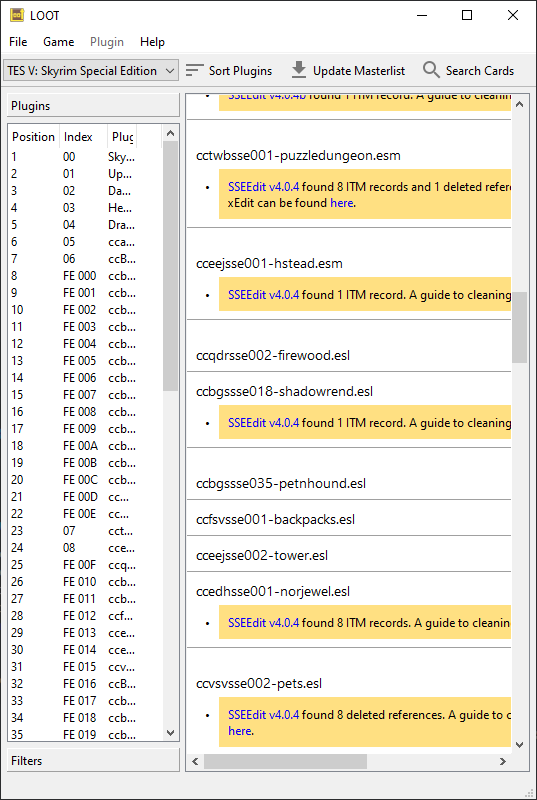Viewport: 537px width, 800px height.
Task: Select plugin row at position 3 (Da...)
Action: [x=86, y=191]
